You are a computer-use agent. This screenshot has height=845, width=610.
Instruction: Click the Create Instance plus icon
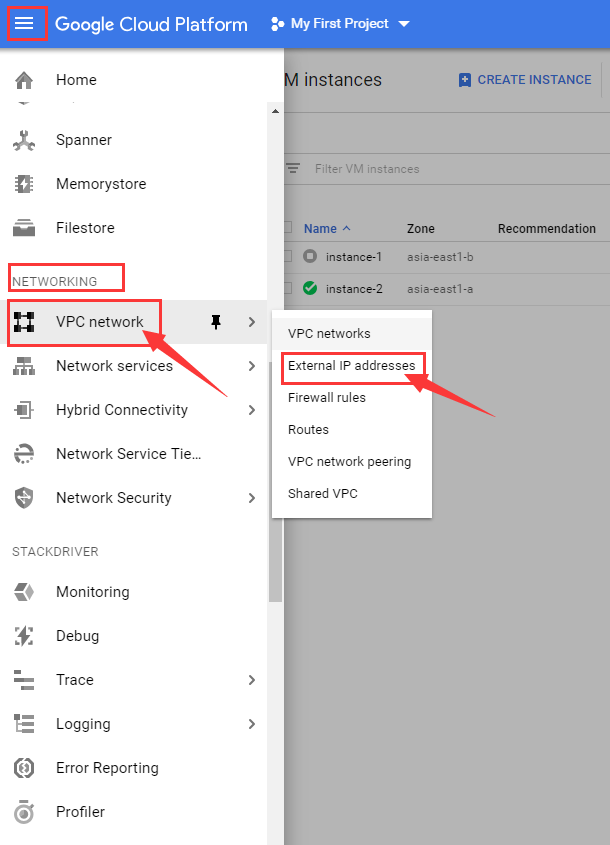coord(465,80)
